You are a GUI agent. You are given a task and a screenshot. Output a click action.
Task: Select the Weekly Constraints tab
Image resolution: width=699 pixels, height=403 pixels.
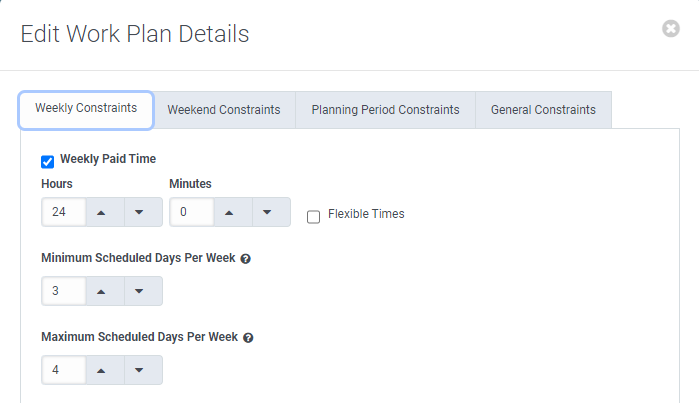pos(86,109)
